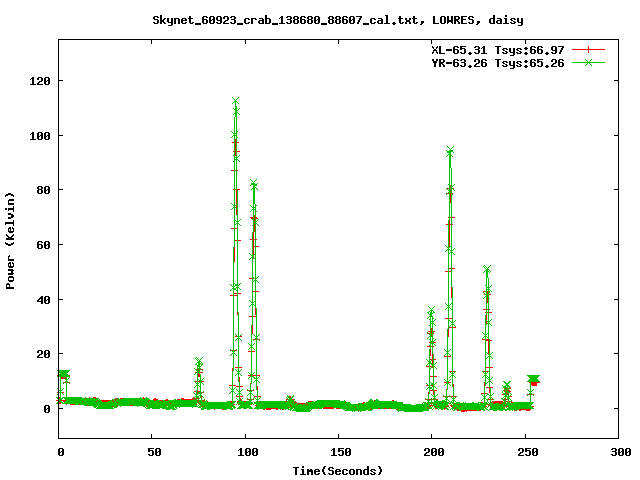This screenshot has height=480, width=640.
Task: Click the y-axis tick label 60
Action: 43,245
